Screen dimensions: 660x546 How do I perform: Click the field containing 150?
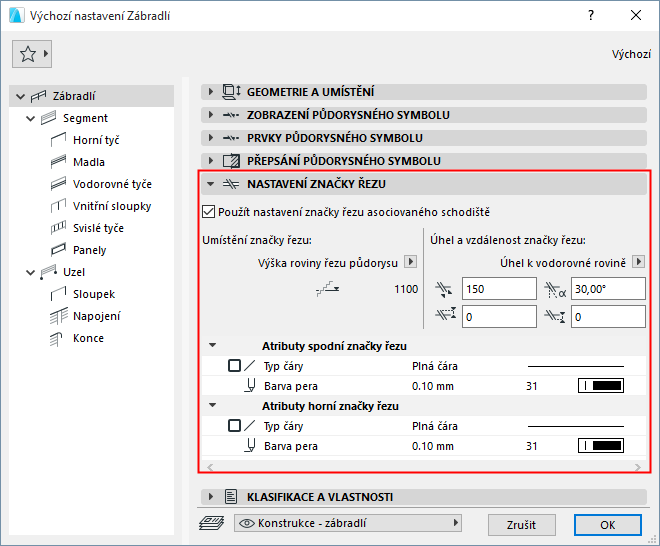point(499,289)
